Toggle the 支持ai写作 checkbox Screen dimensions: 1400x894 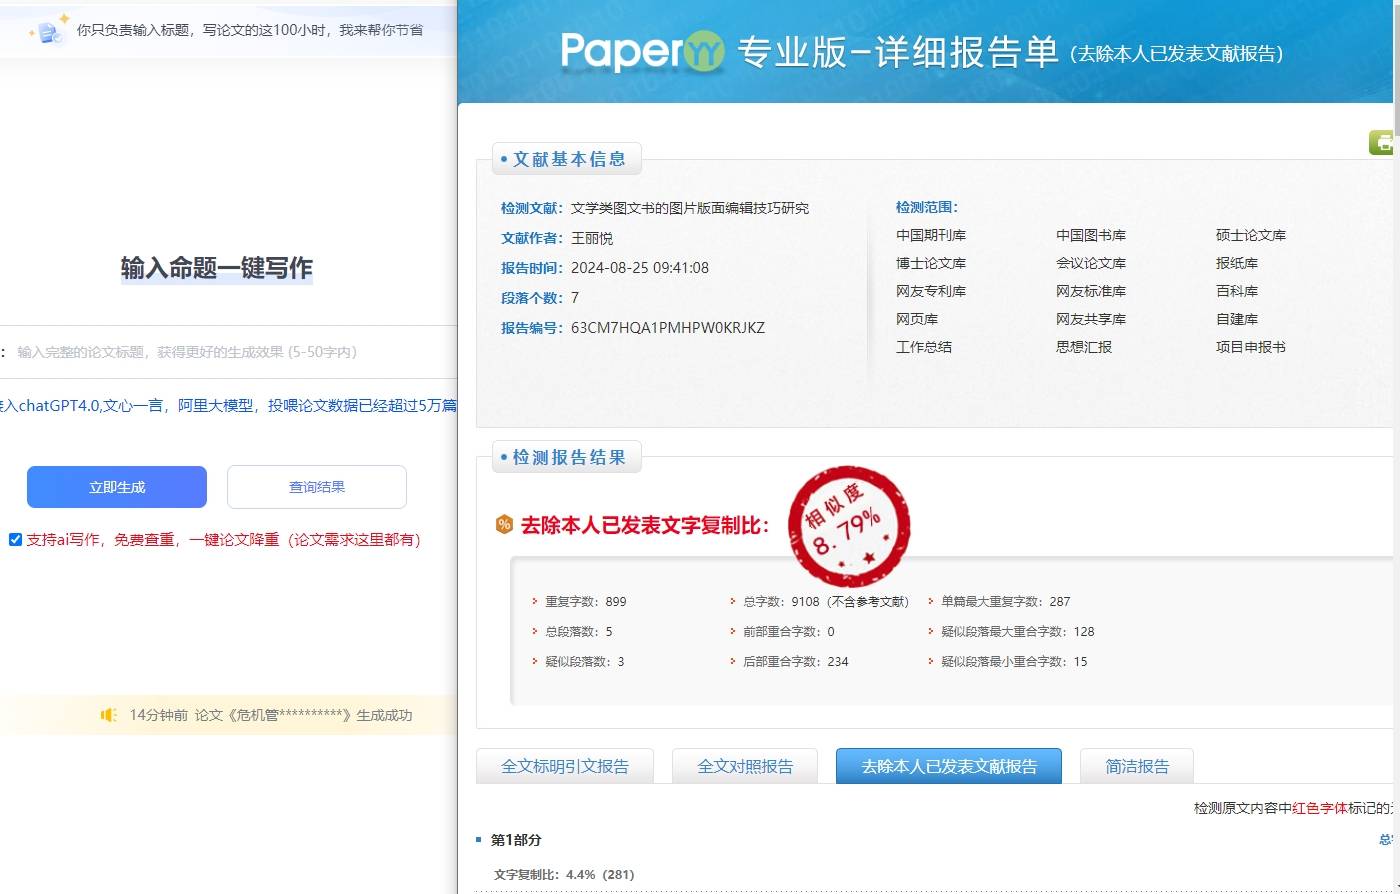pyautogui.click(x=15, y=540)
